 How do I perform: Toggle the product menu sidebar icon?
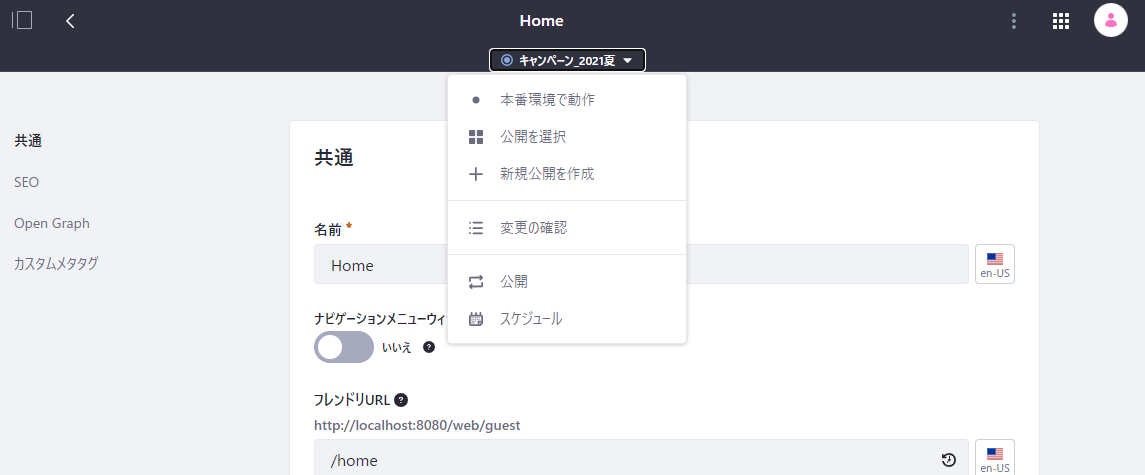[22, 20]
